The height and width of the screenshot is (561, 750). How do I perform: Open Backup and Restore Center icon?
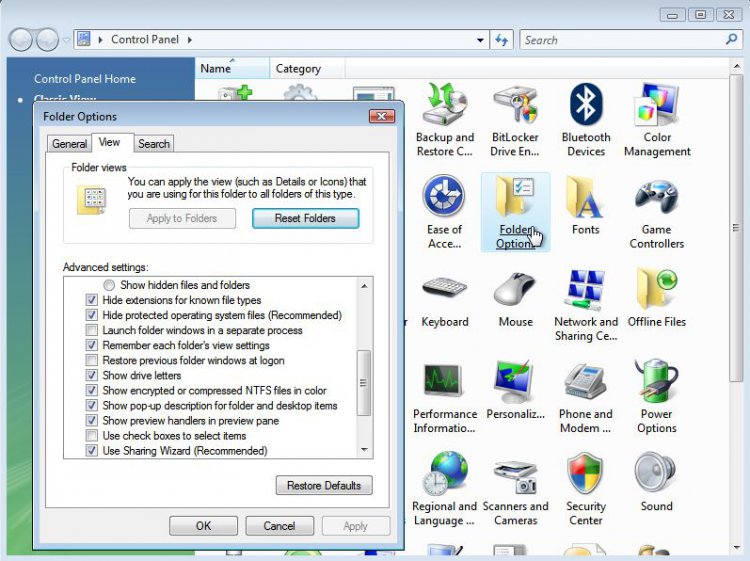click(x=444, y=120)
